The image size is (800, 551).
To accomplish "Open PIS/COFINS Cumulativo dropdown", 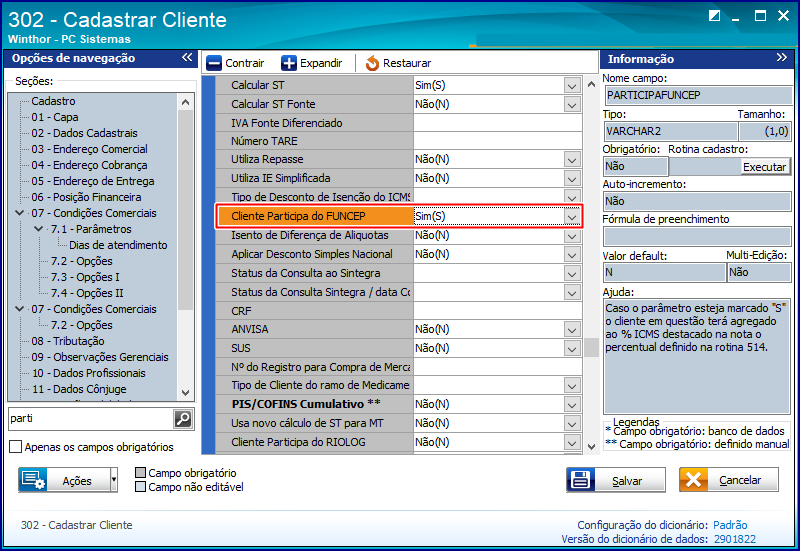I will 572,405.
